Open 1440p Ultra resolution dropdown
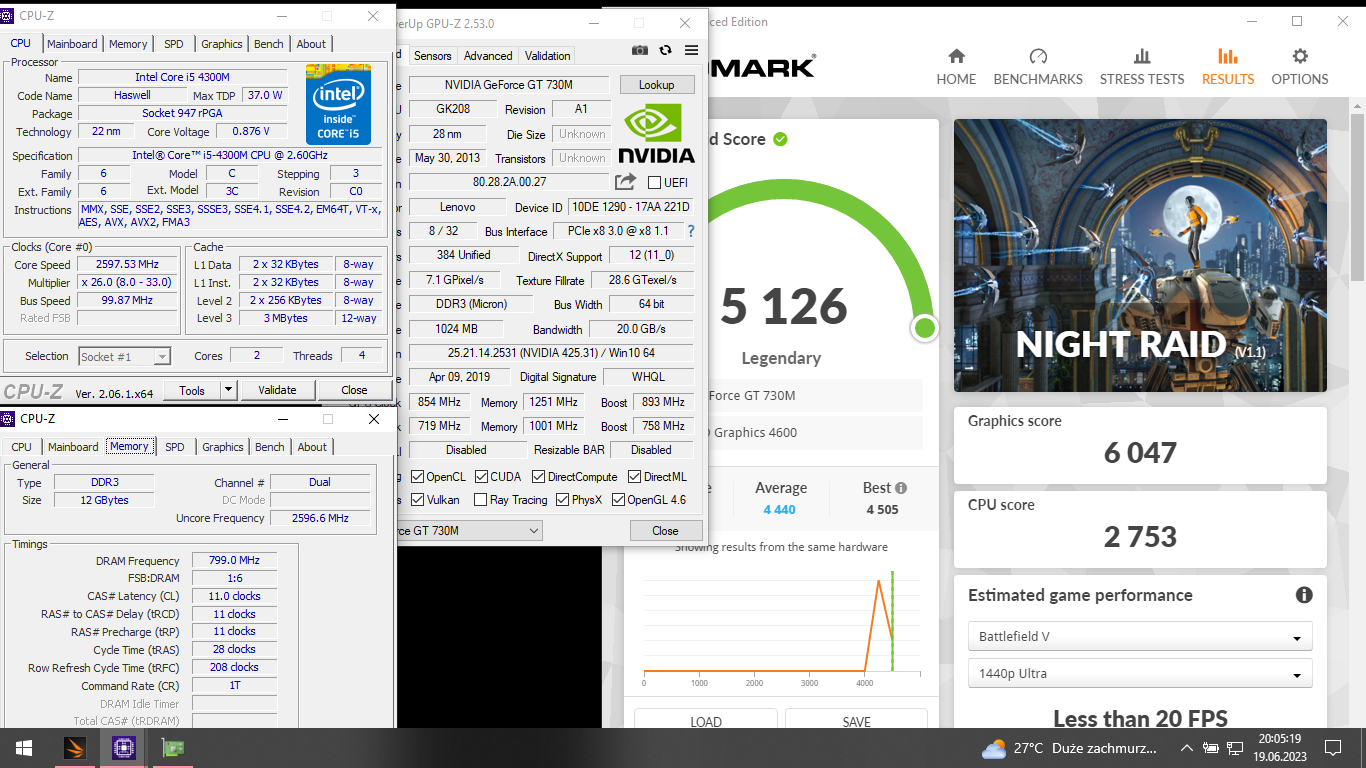 click(x=1140, y=673)
